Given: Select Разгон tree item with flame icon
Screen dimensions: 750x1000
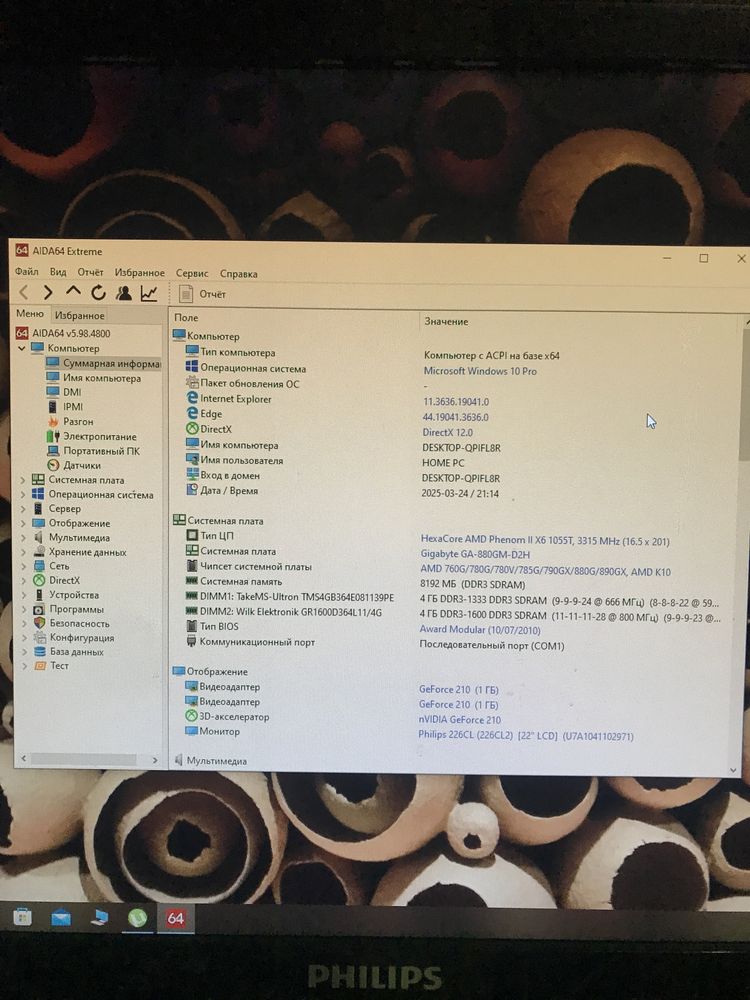Looking at the screenshot, I should pyautogui.click(x=70, y=421).
